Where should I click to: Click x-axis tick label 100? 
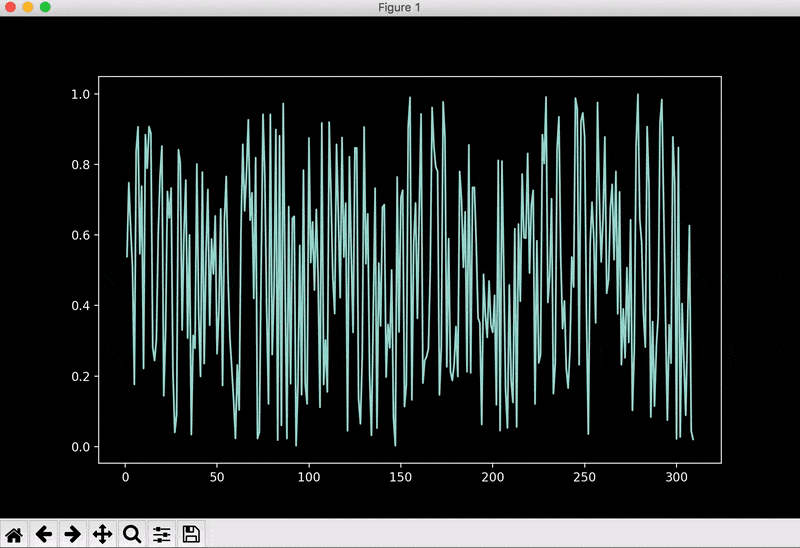point(309,477)
